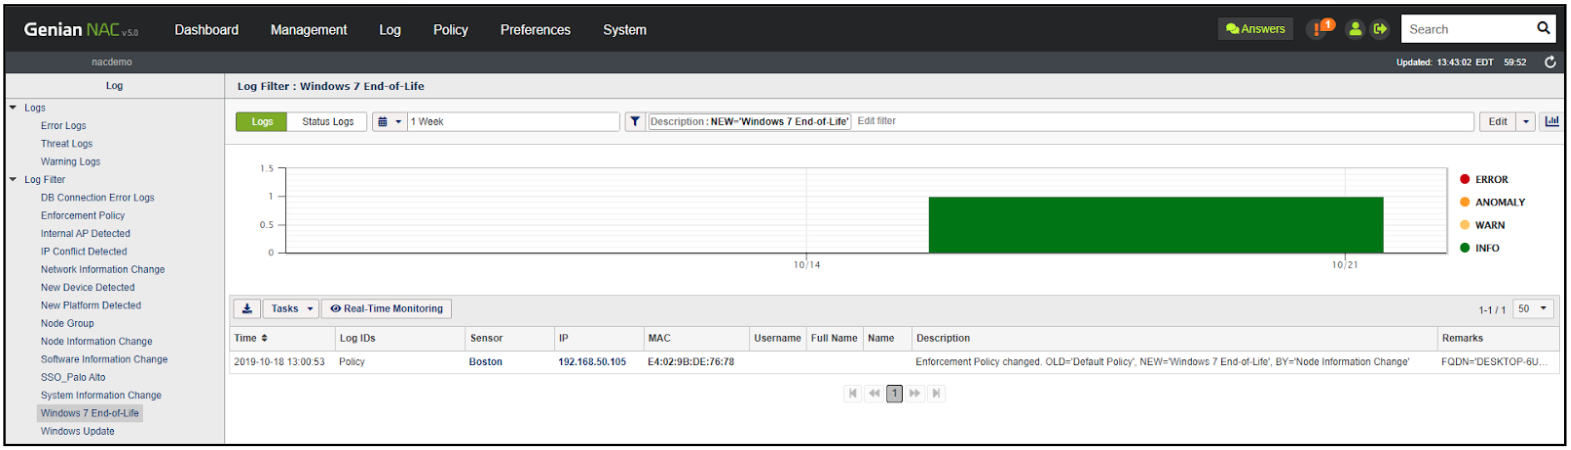
Task: Open the alert notifications icon with badge
Action: point(1321,28)
